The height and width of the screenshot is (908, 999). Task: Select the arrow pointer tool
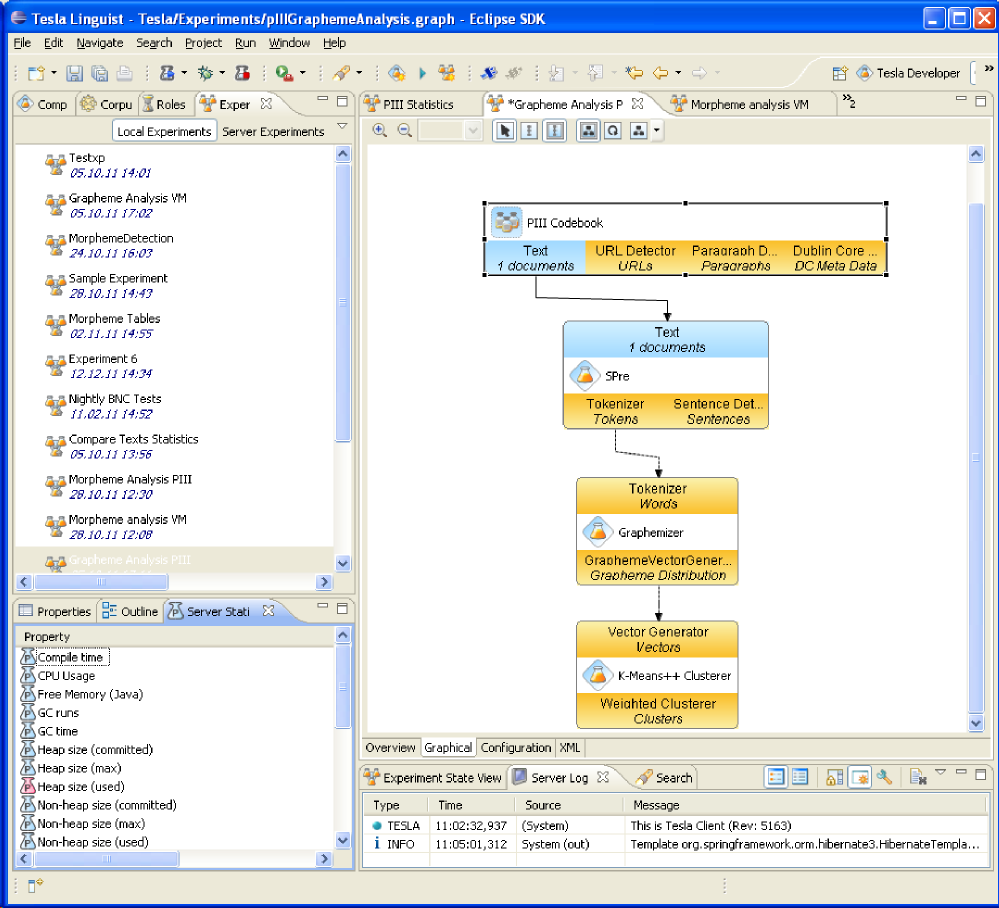point(505,131)
